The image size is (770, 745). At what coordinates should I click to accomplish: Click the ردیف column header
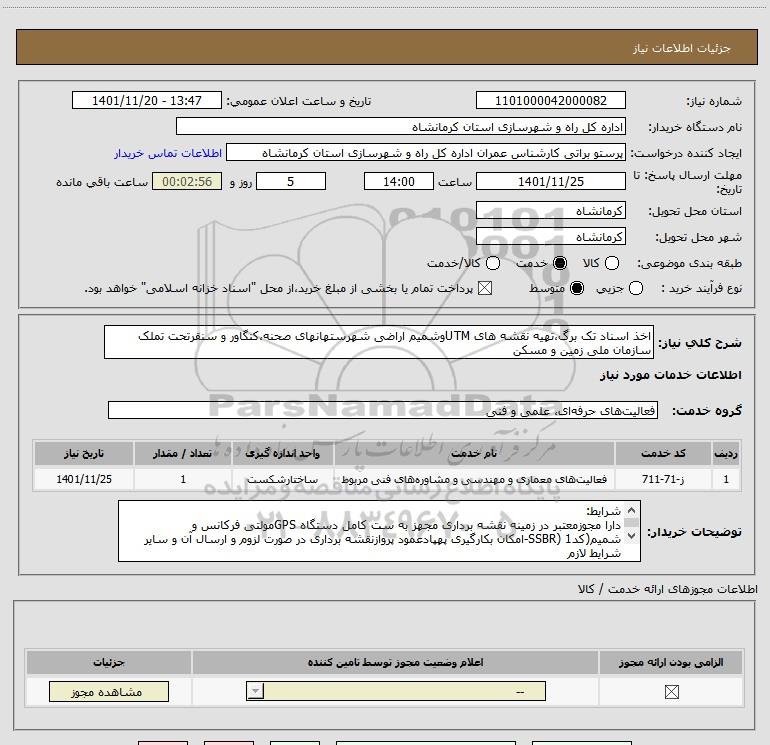(x=726, y=453)
